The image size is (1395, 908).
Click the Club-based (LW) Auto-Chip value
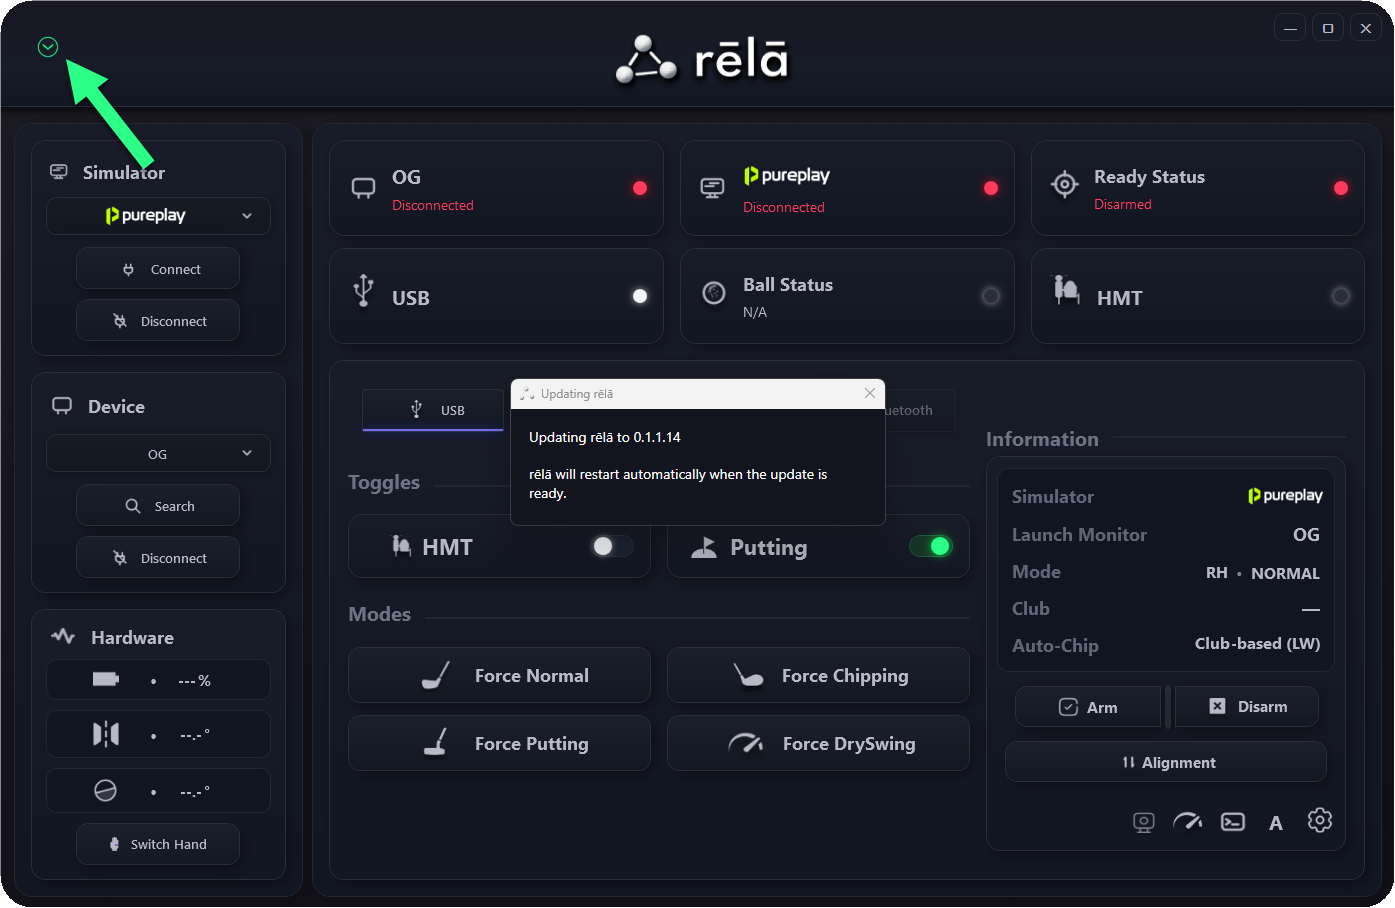pos(1257,644)
